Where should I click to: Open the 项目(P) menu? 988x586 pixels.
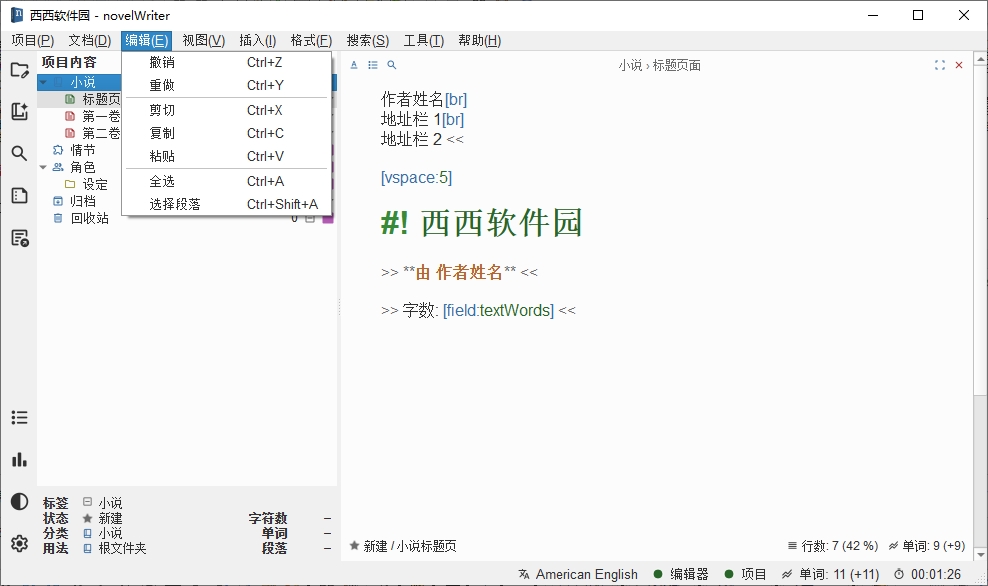tap(33, 40)
